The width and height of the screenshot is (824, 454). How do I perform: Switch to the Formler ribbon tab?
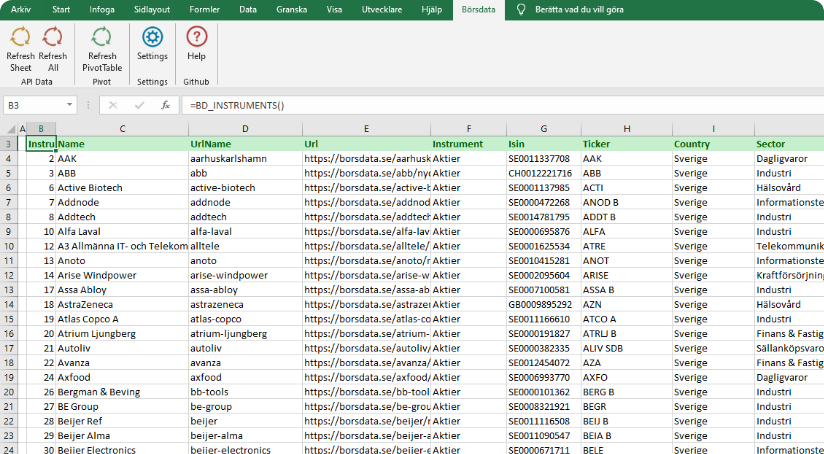204,8
